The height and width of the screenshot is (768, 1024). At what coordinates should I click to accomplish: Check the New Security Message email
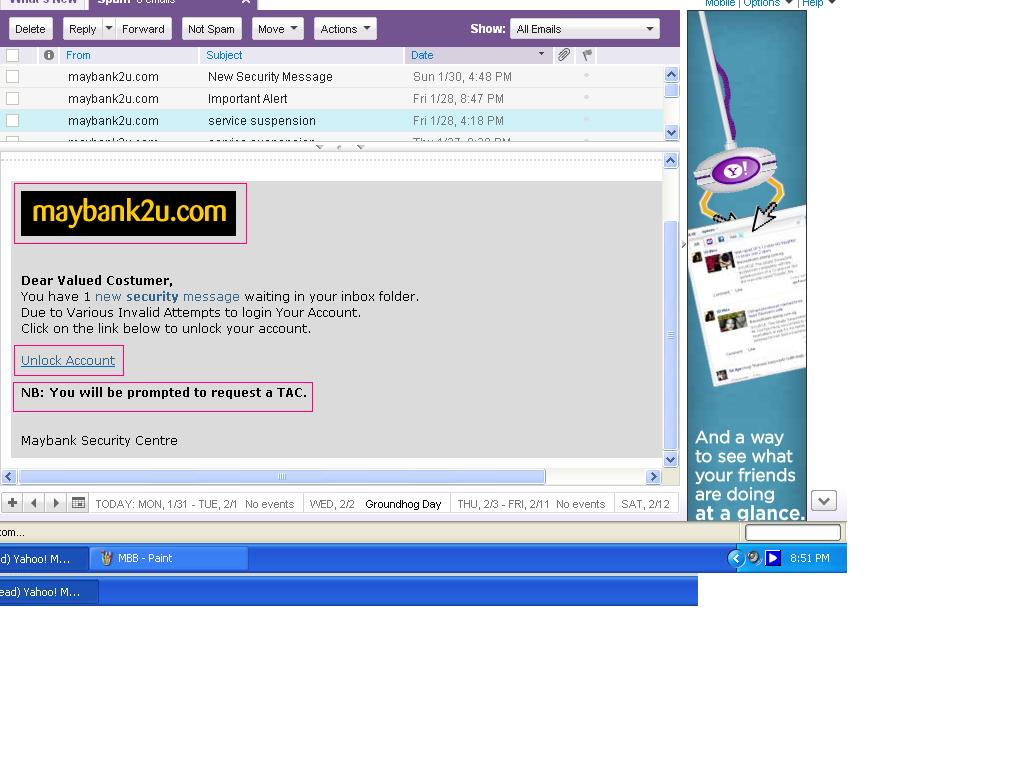(12, 76)
